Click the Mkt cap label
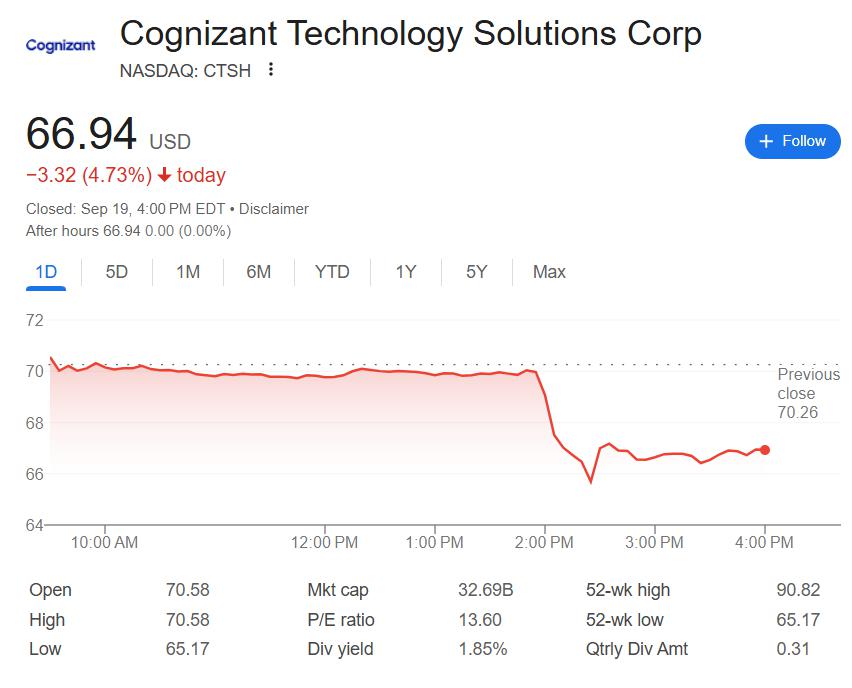This screenshot has width=852, height=688. 340,590
